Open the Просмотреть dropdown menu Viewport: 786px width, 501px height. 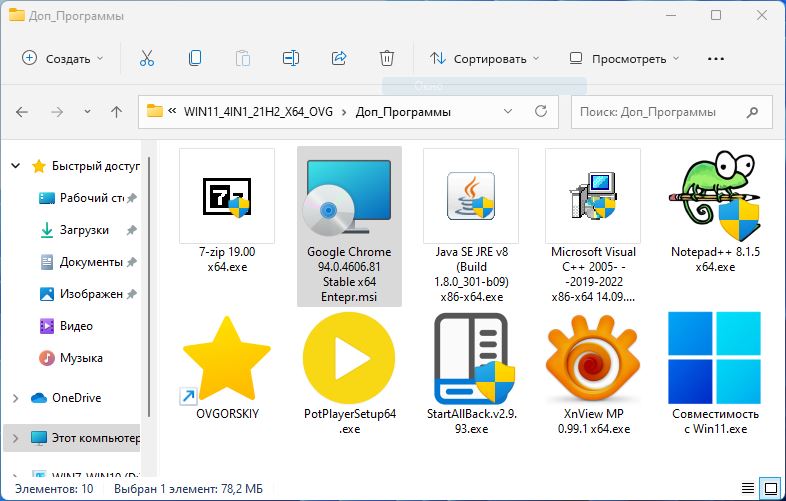[x=624, y=58]
